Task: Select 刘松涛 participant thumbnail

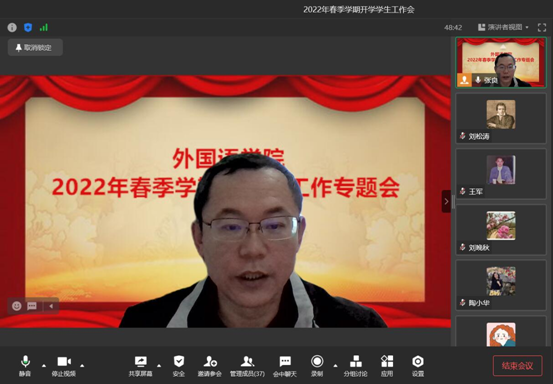Action: pos(501,118)
